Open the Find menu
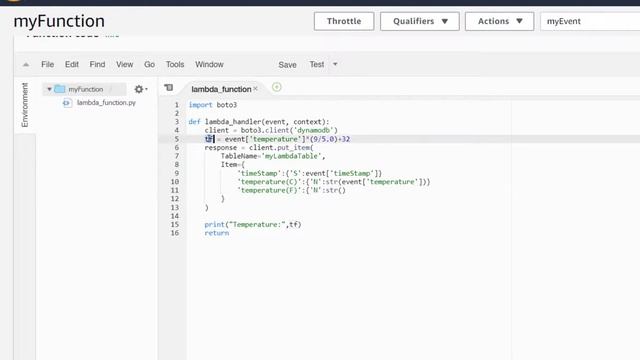Viewport: 640px width, 360px height. 97,64
